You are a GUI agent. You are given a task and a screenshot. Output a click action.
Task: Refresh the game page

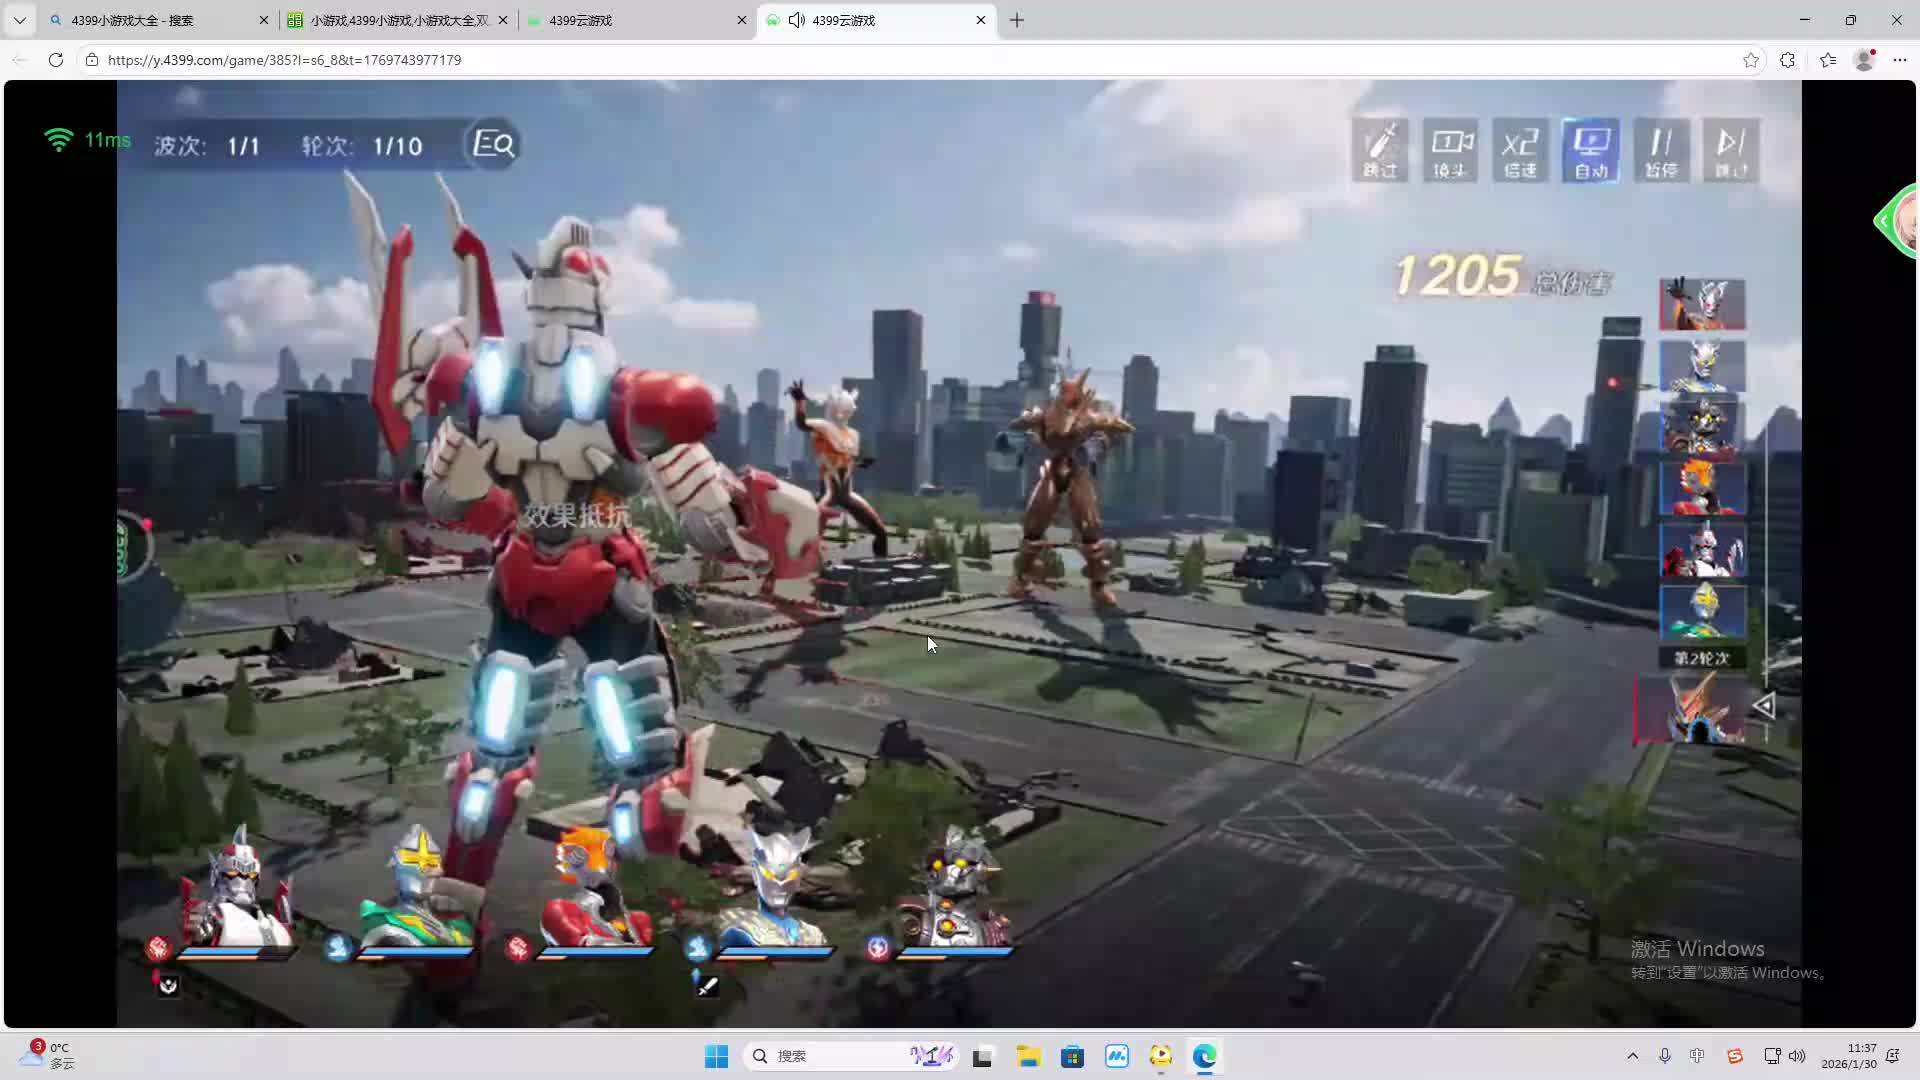[x=56, y=60]
